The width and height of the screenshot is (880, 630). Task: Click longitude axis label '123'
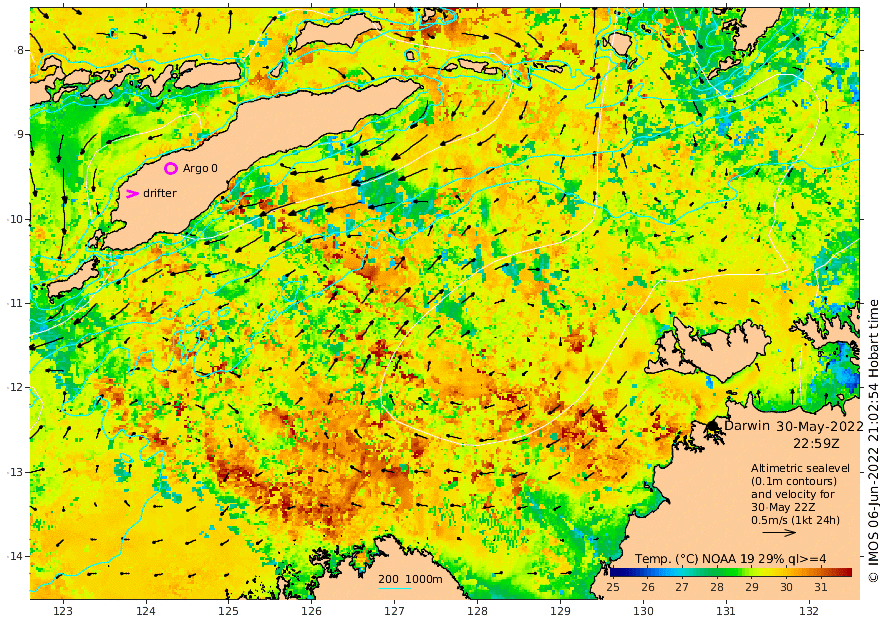point(63,611)
